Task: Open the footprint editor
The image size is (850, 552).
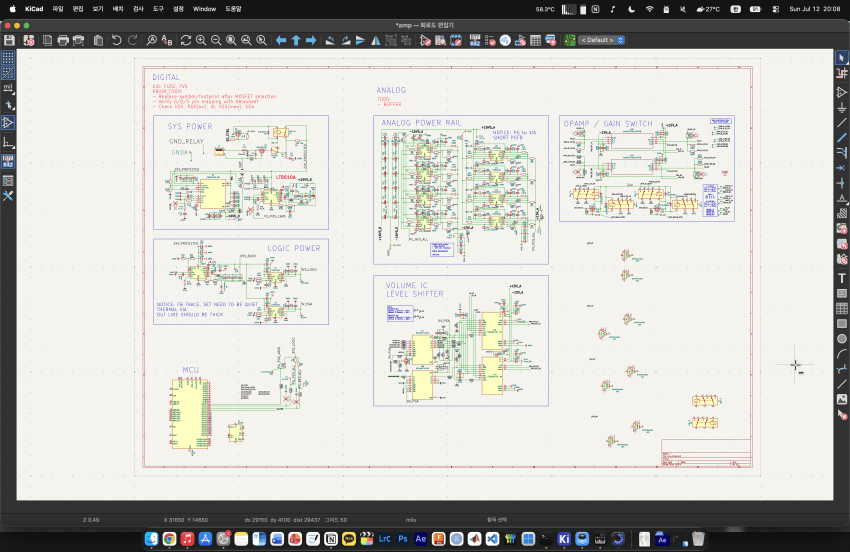Action: (456, 40)
